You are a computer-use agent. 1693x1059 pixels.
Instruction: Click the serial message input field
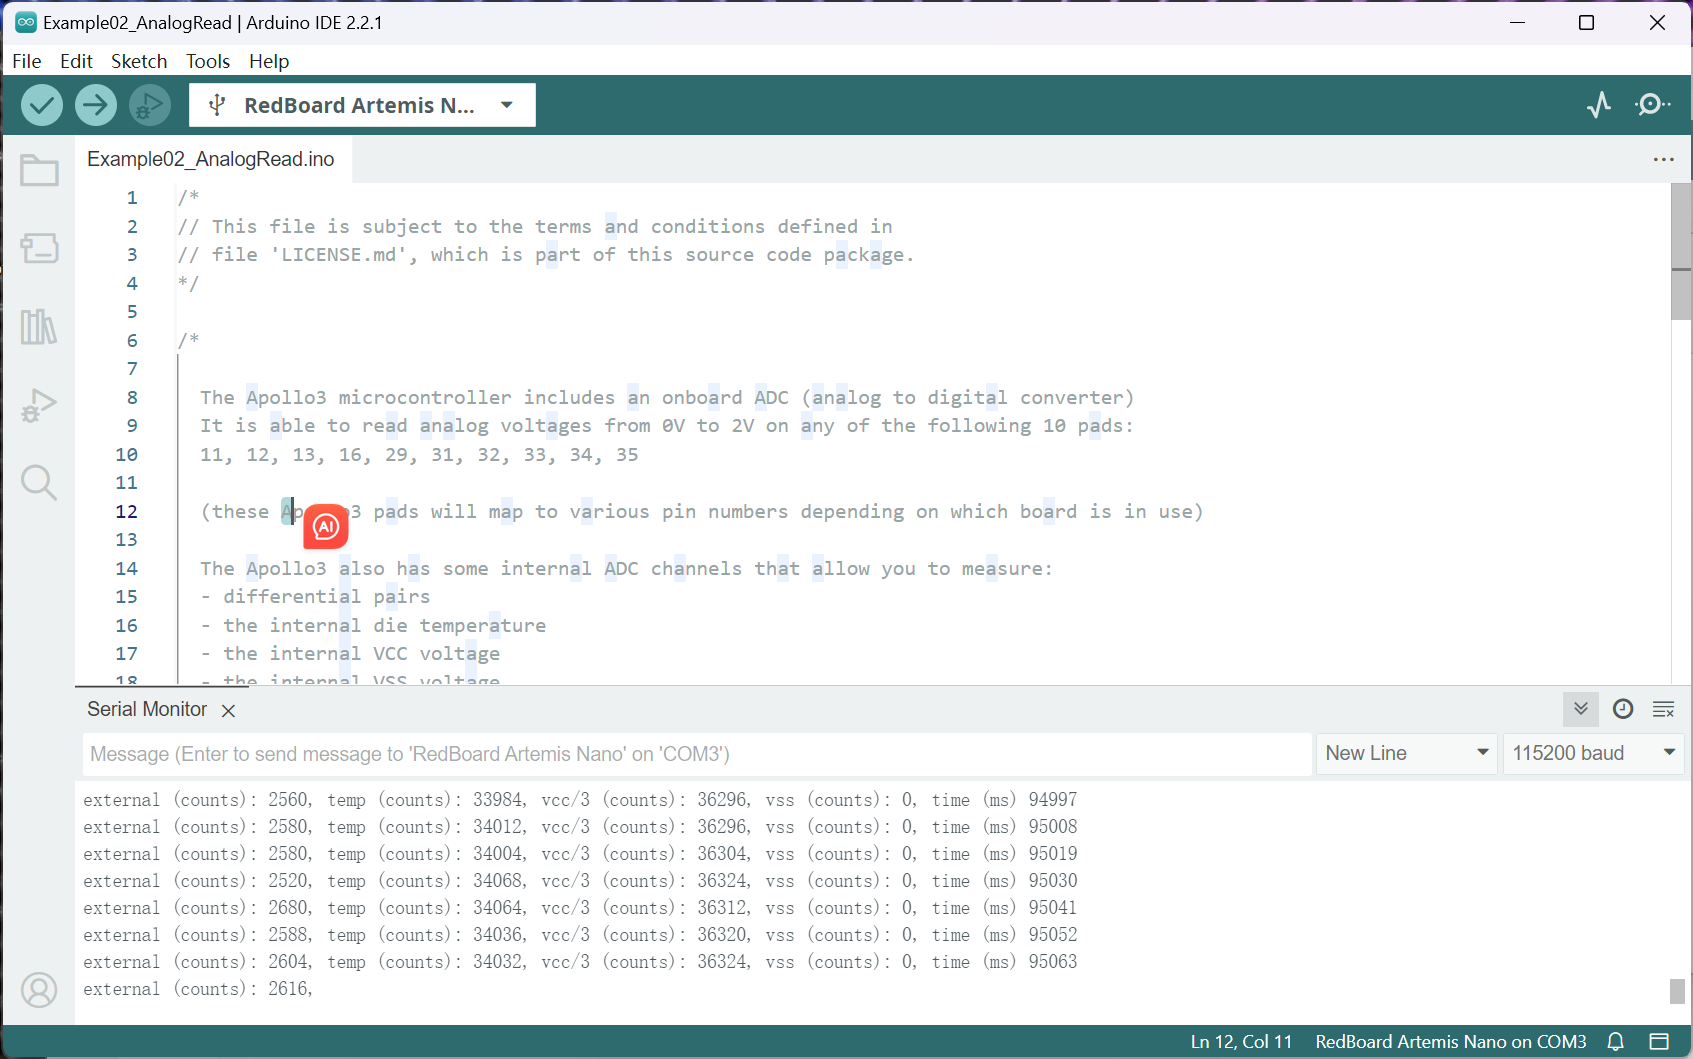pyautogui.click(x=696, y=754)
